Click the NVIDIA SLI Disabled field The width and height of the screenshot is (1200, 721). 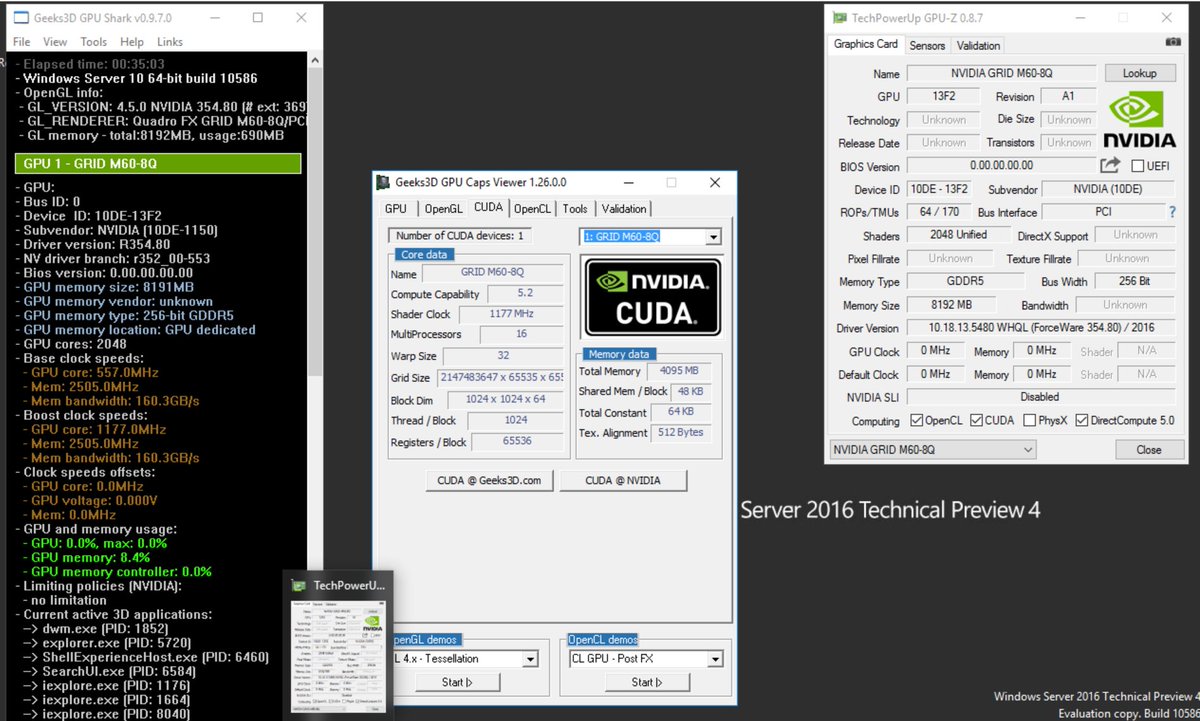[1041, 397]
